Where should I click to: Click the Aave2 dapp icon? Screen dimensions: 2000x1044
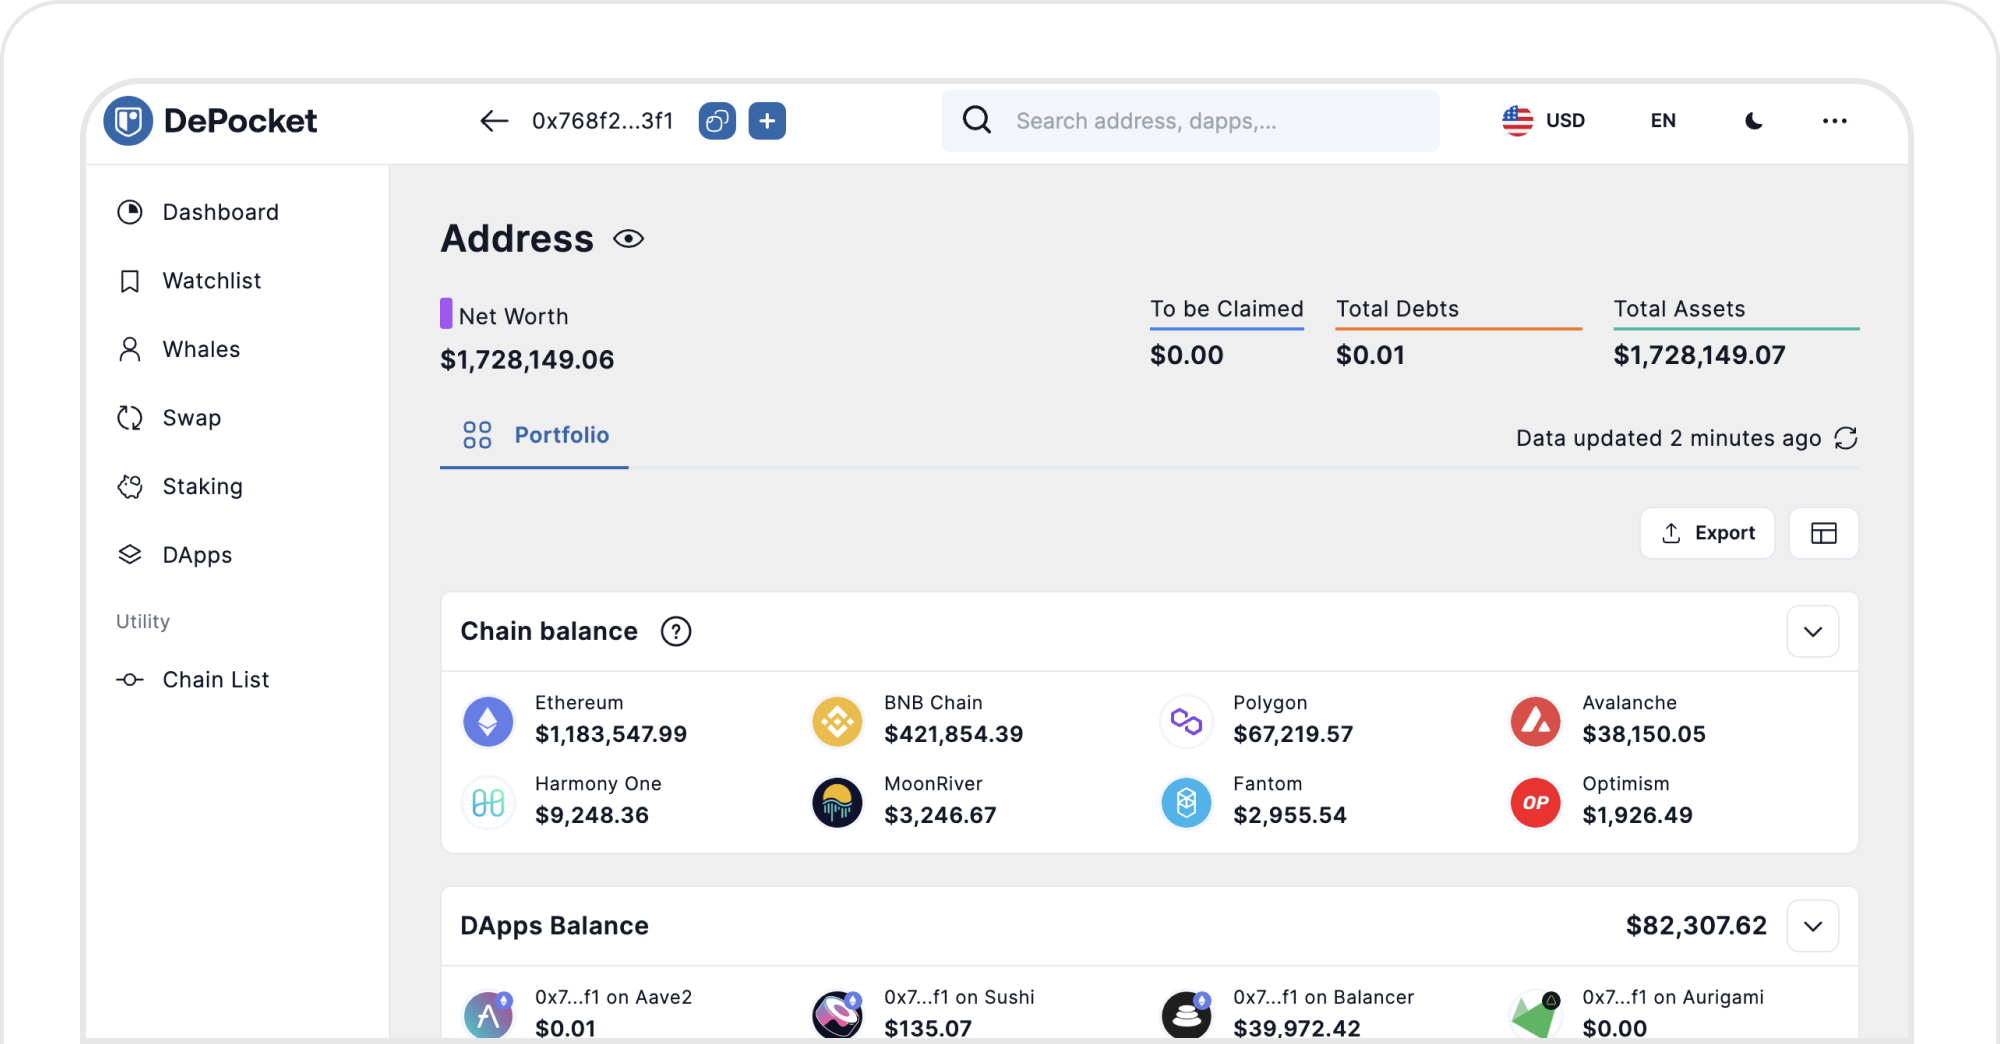(488, 1015)
